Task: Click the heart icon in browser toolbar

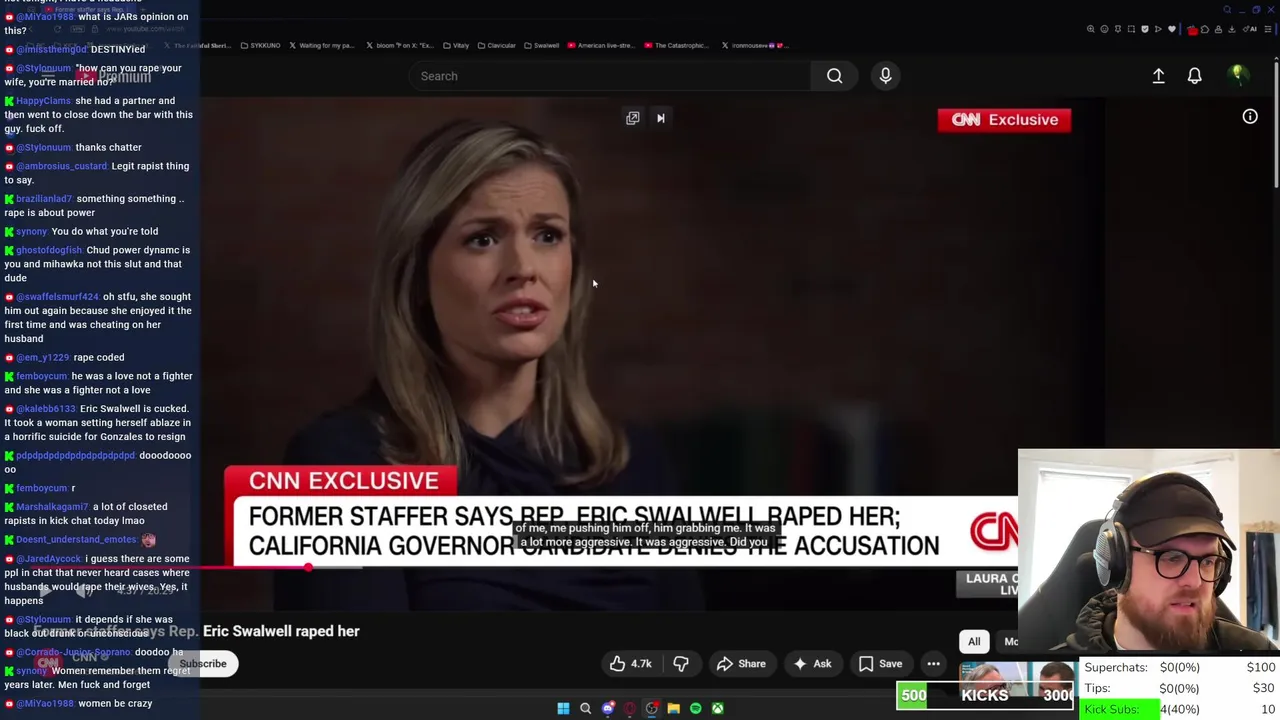Action: click(x=1172, y=29)
